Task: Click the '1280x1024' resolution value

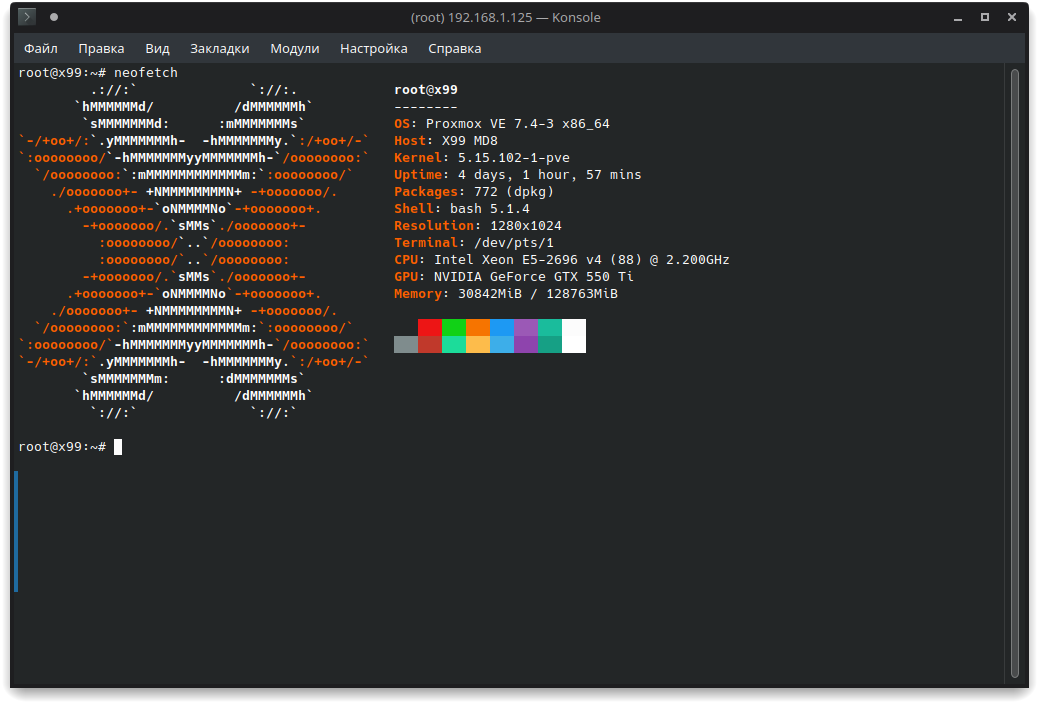Action: [x=525, y=226]
